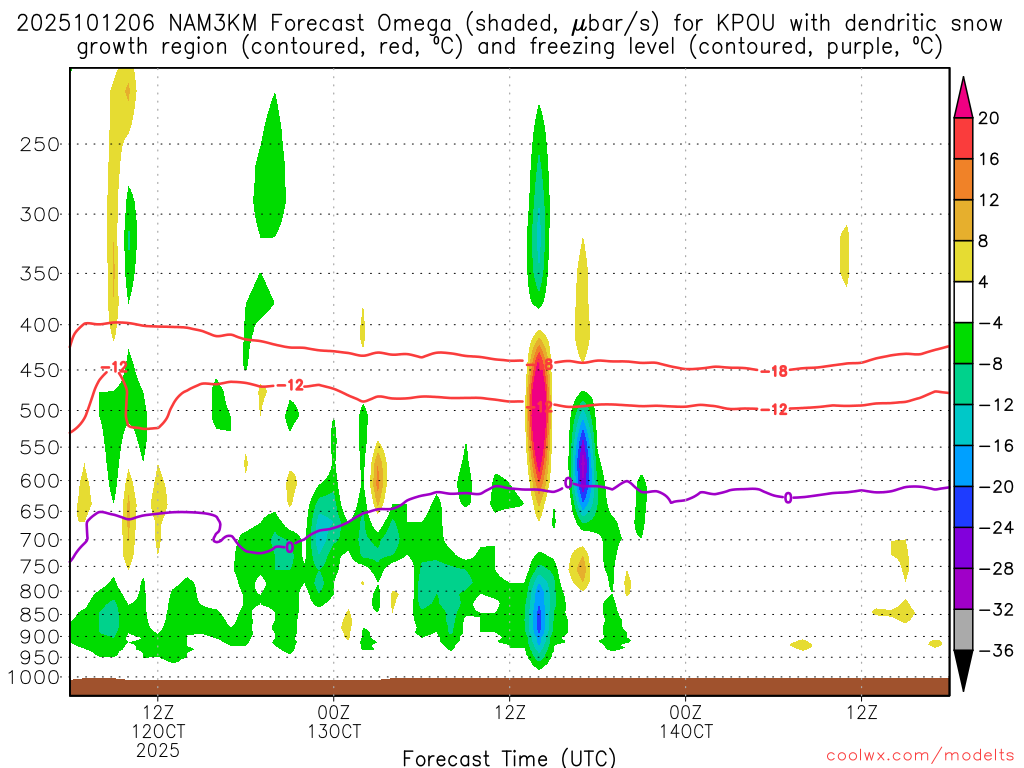
Task: Click the 14OCT date label
Action: pos(686,731)
